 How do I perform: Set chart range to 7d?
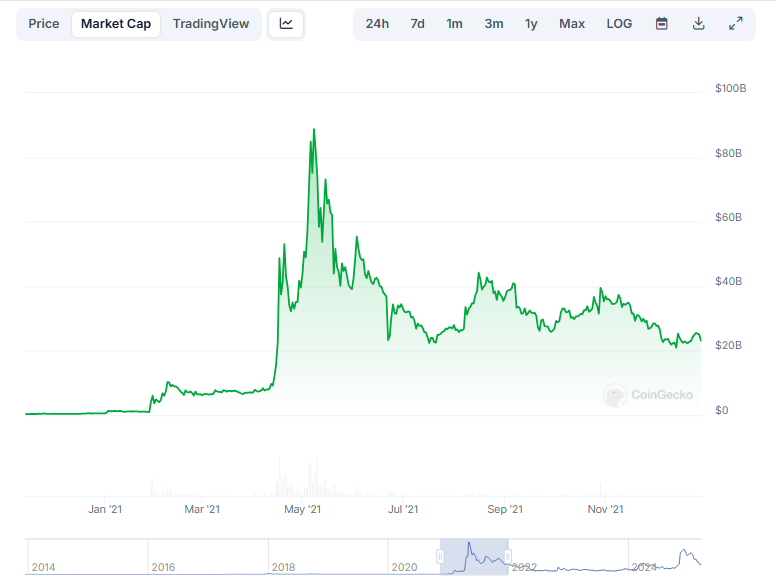[417, 24]
